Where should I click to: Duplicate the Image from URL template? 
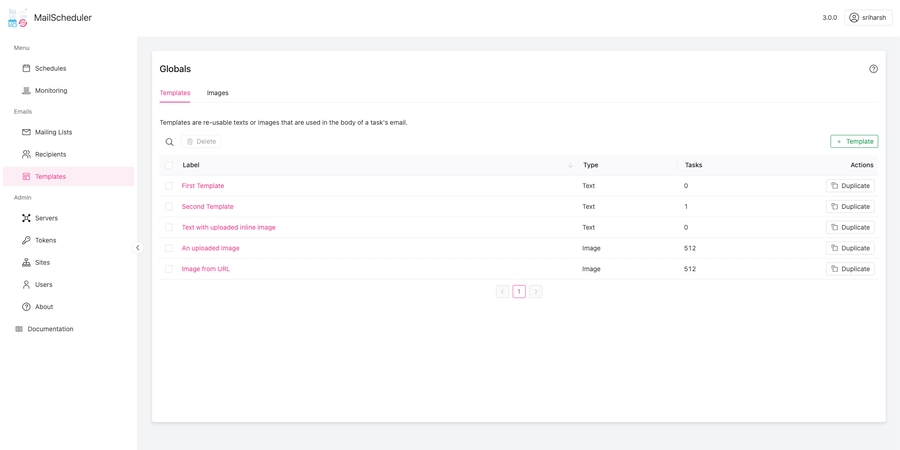click(850, 269)
